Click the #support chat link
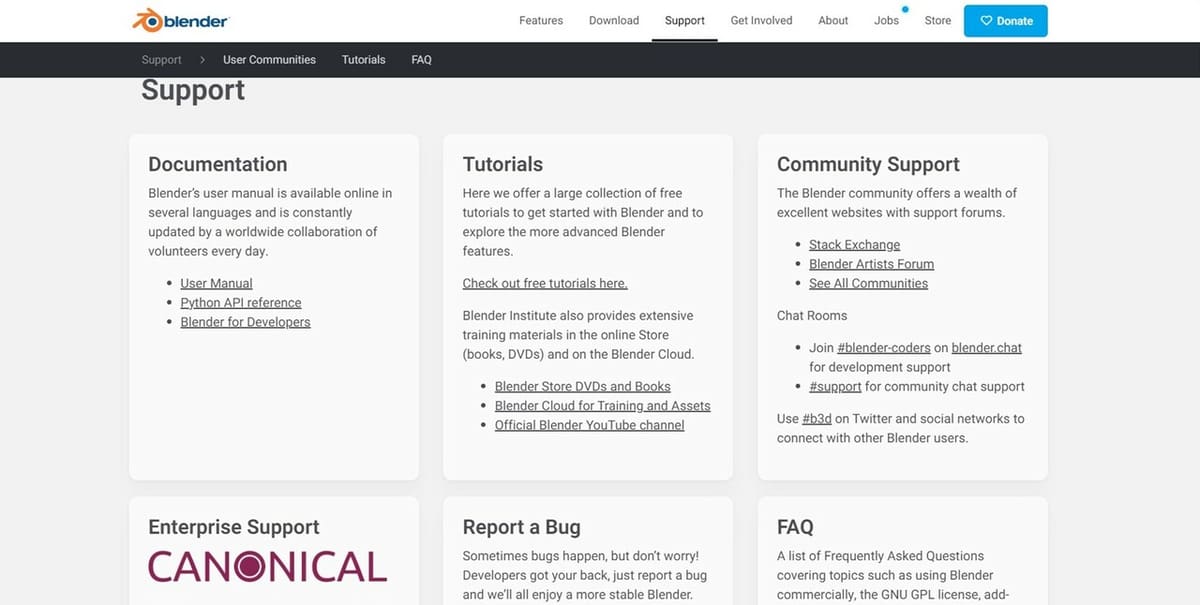Image resolution: width=1200 pixels, height=605 pixels. coord(835,387)
